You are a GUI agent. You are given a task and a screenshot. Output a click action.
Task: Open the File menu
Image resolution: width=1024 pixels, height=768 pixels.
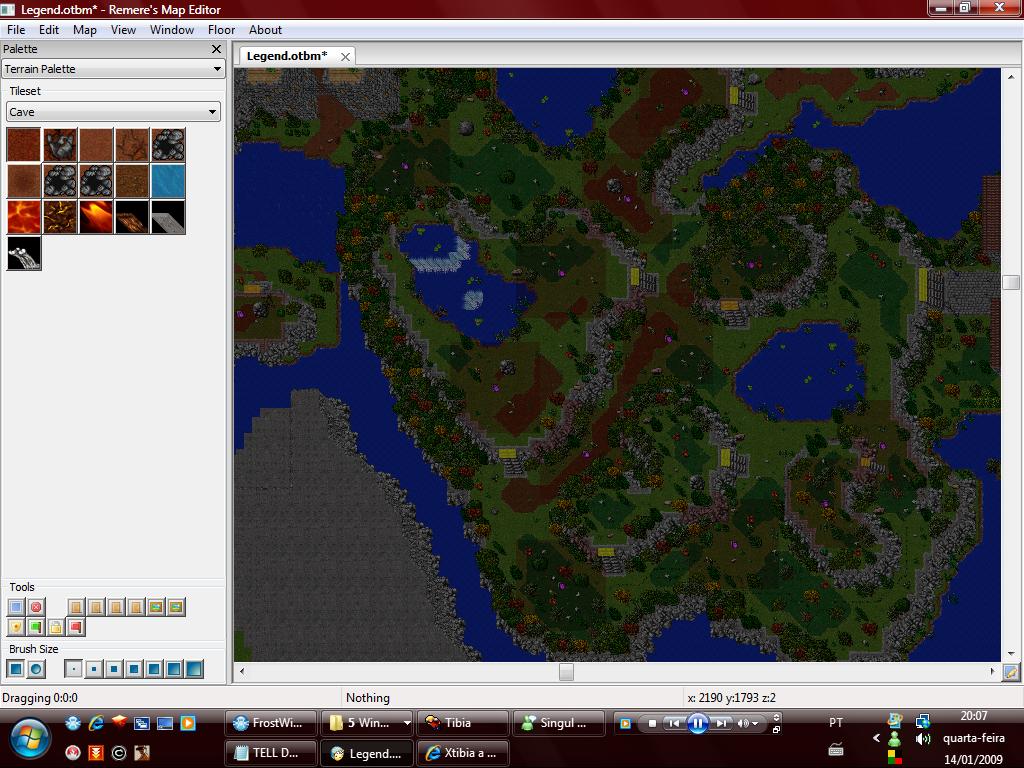click(16, 29)
